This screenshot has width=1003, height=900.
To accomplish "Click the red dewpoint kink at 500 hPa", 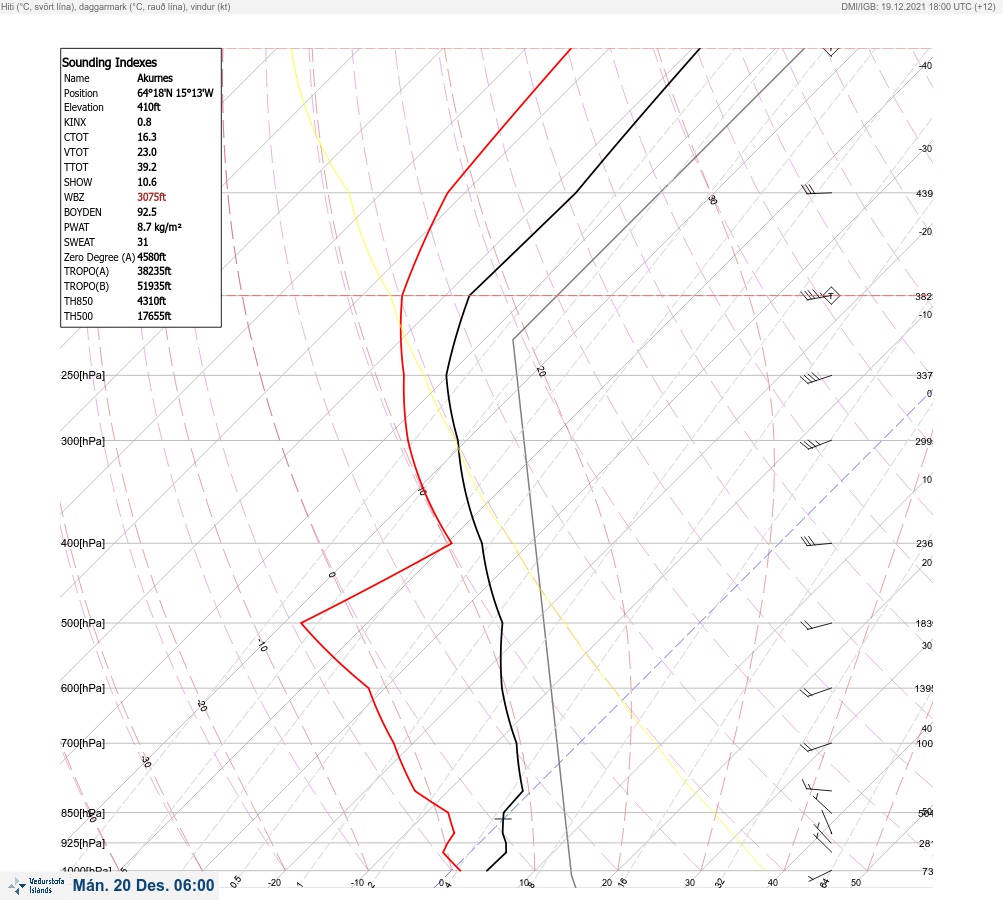I will click(302, 622).
